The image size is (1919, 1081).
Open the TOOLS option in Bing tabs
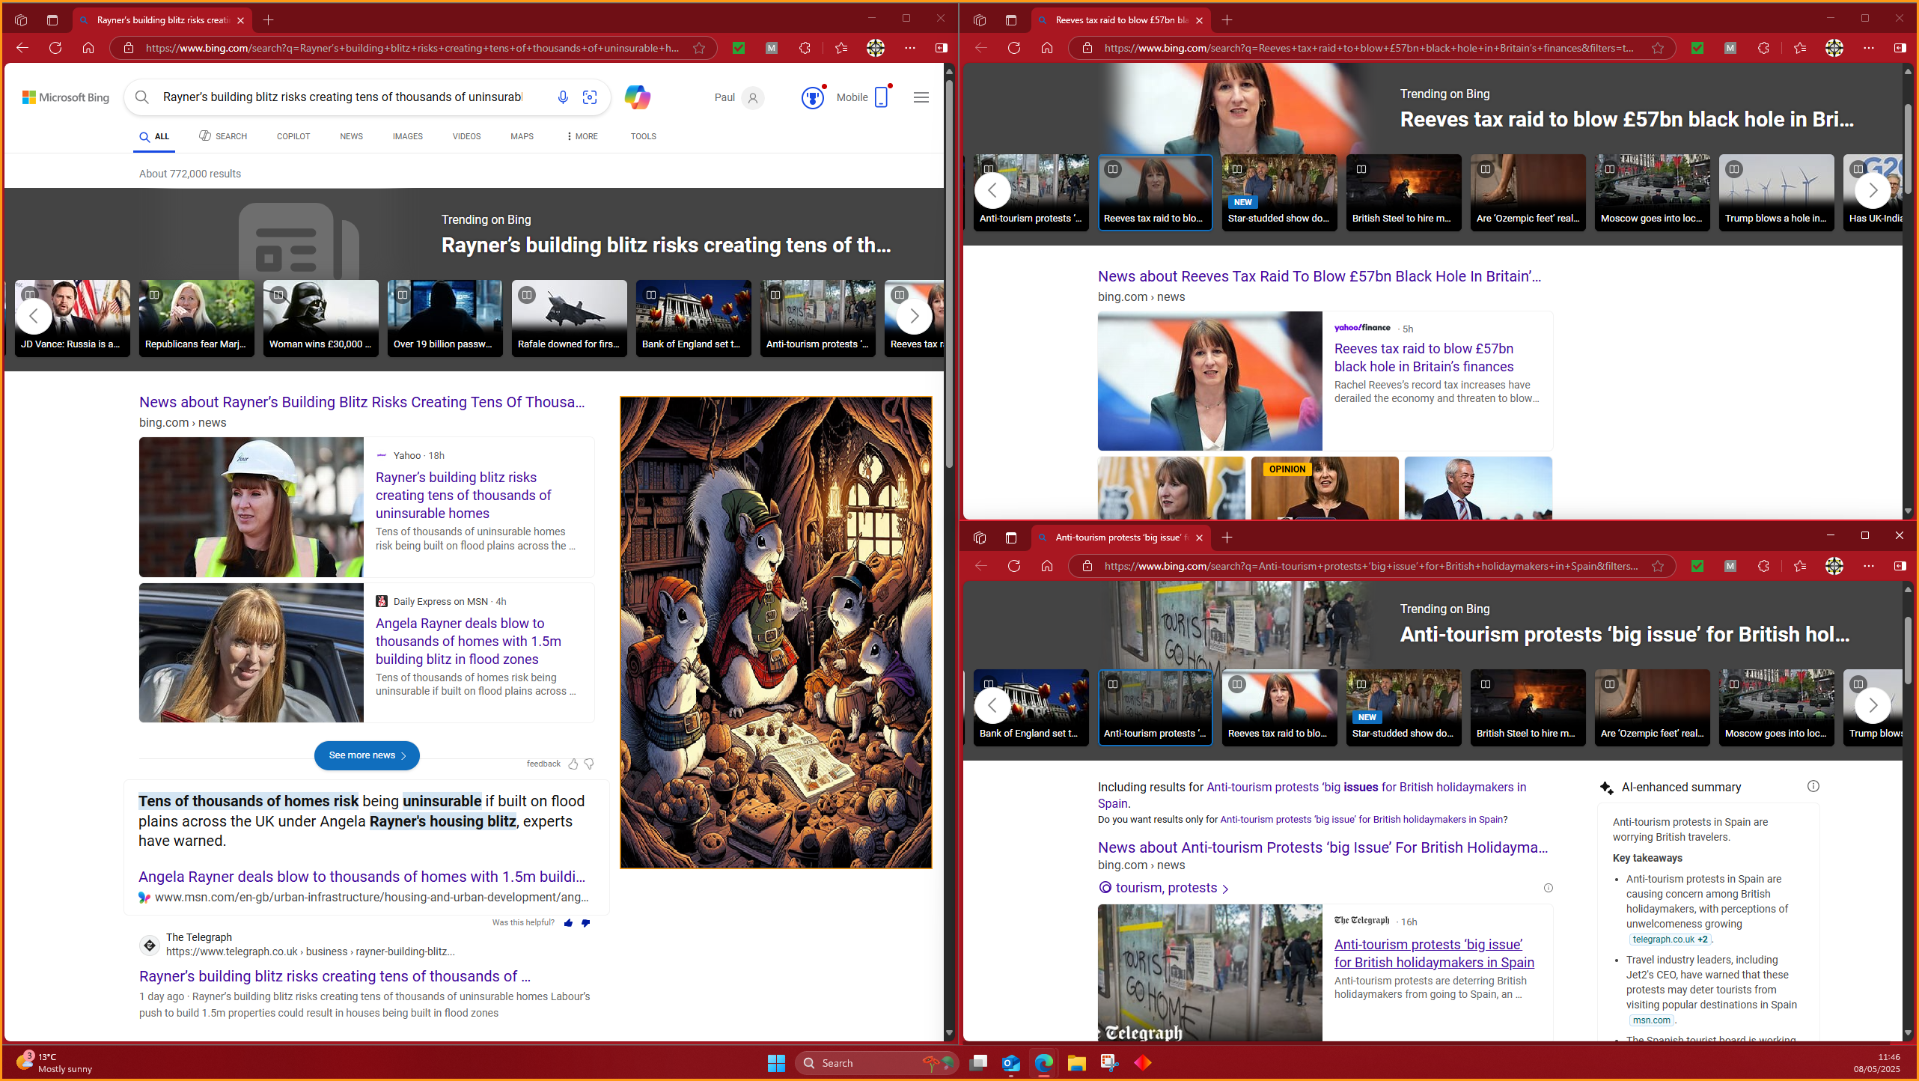643,136
